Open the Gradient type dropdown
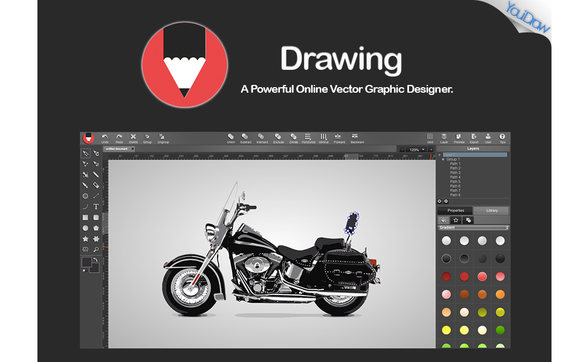The width and height of the screenshot is (580, 362). [473, 228]
